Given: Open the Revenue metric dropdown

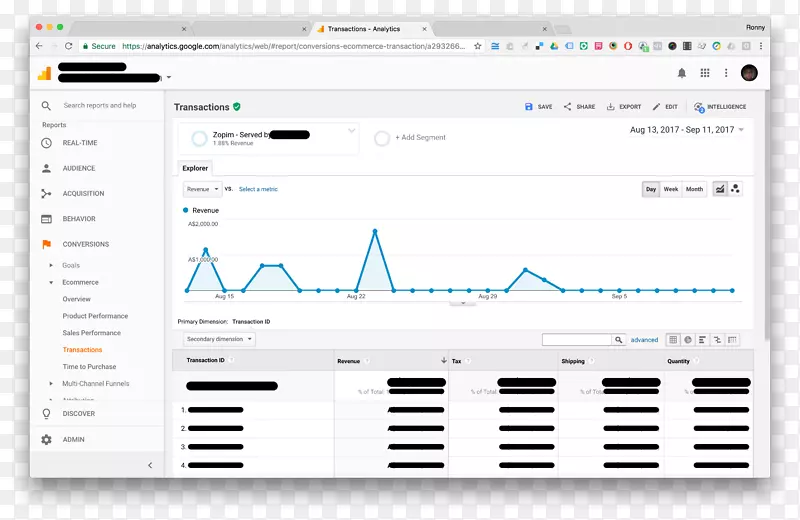Looking at the screenshot, I should (203, 189).
